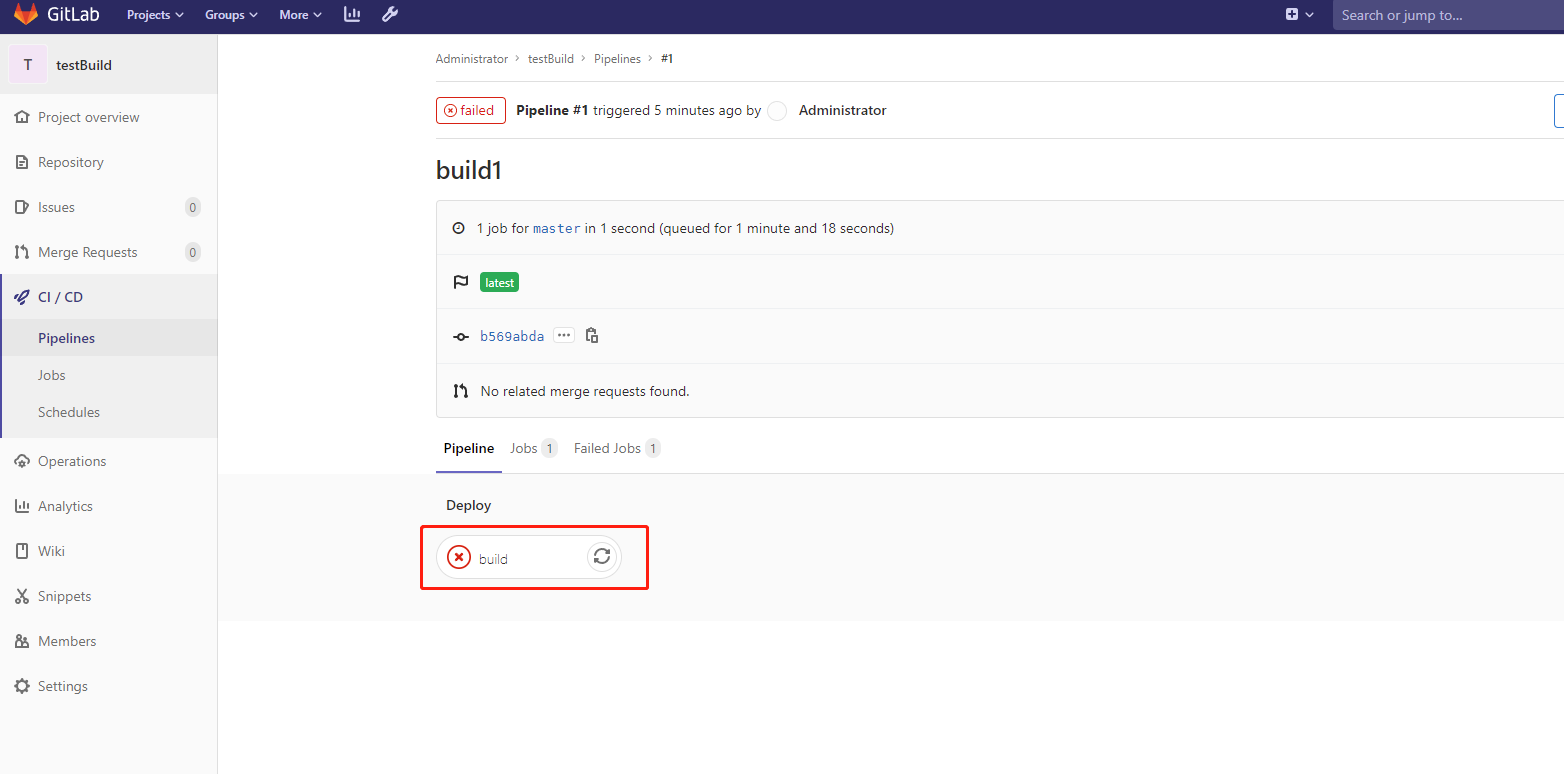Open the Admin Area wrench icon
The height and width of the screenshot is (774, 1564).
389,15
